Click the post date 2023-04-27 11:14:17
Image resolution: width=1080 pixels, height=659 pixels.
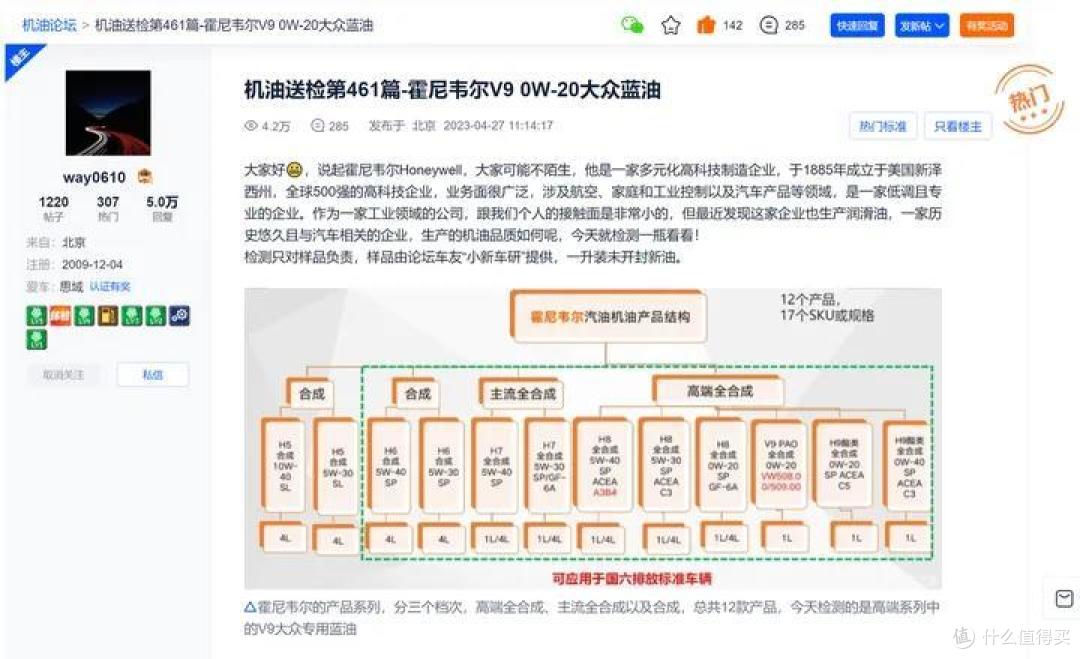(x=498, y=125)
